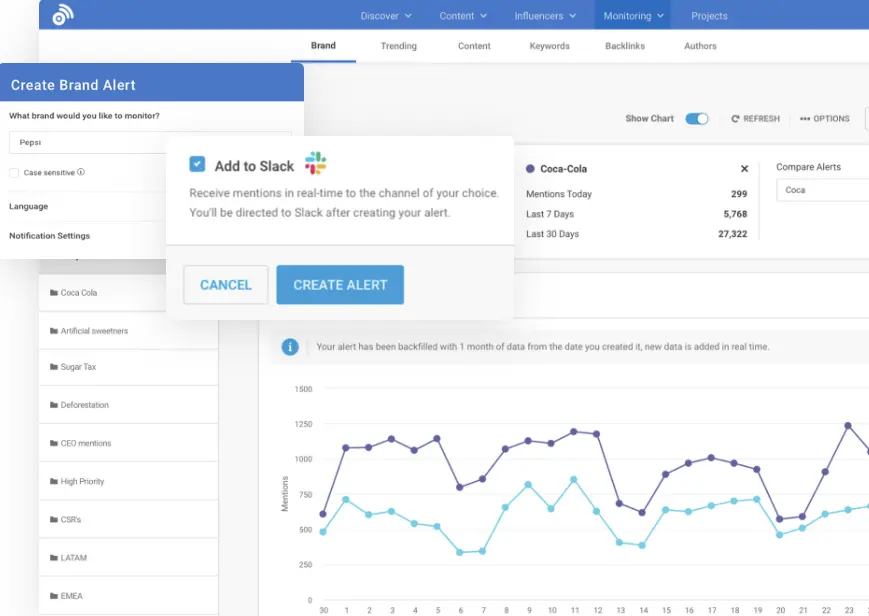Expand the Notification Settings section

tap(49, 236)
